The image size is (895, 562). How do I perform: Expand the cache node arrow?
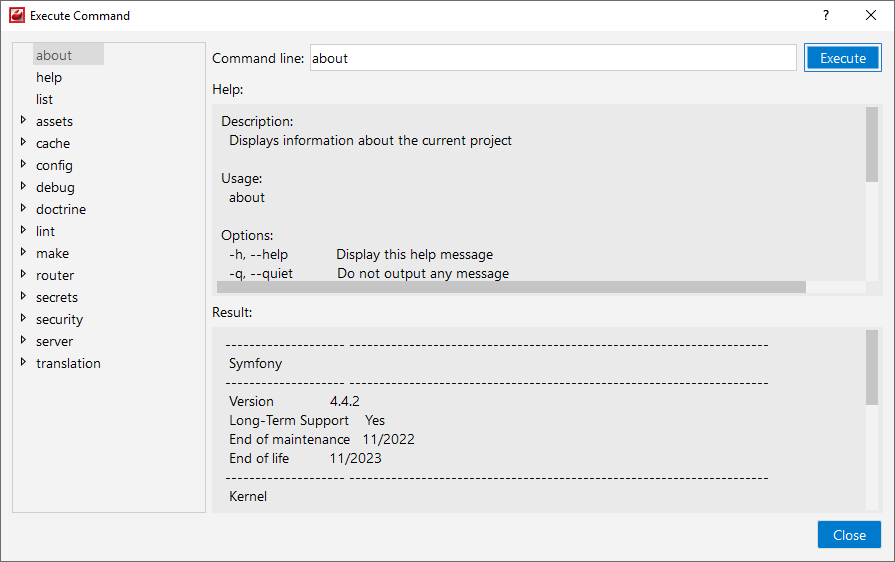(23, 141)
